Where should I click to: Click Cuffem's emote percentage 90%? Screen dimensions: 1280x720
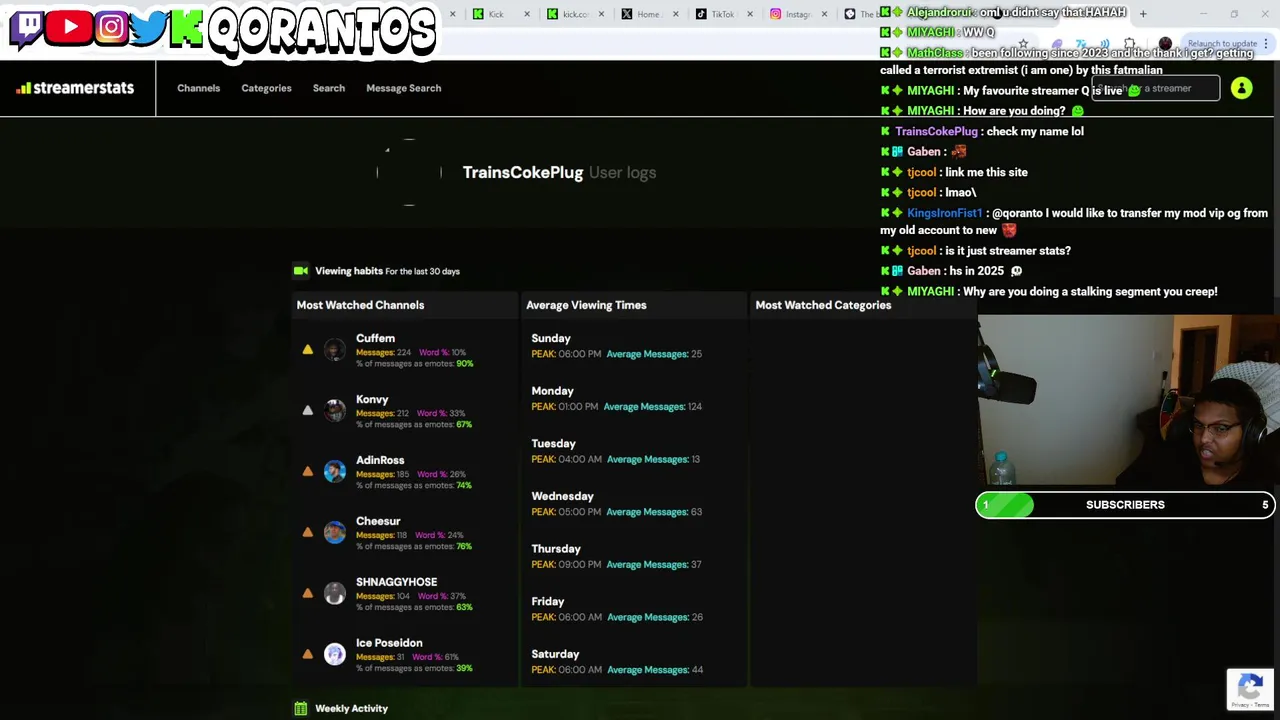click(464, 364)
